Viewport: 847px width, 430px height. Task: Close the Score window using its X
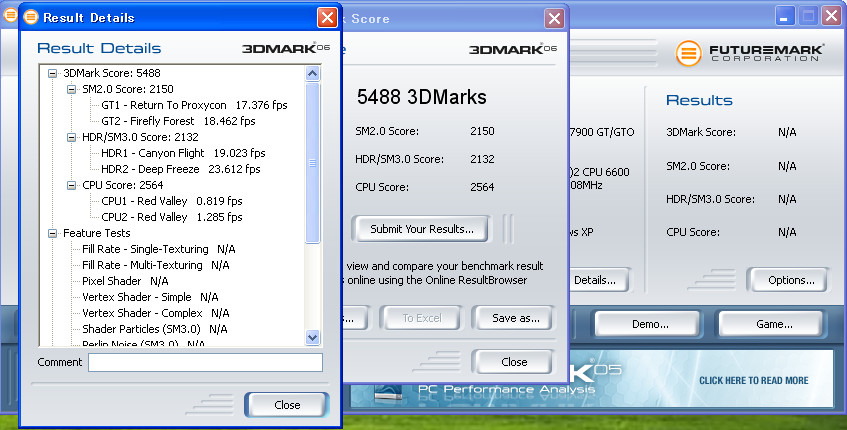pos(553,19)
